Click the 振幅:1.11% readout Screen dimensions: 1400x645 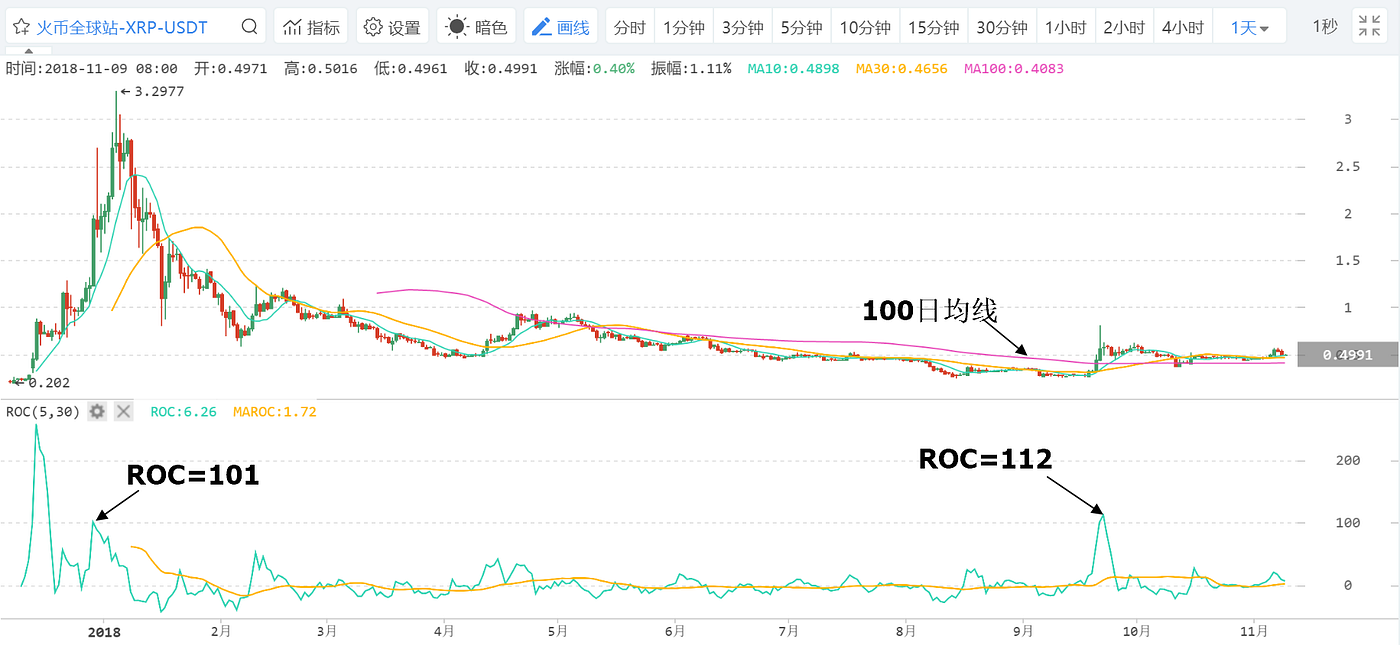pyautogui.click(x=691, y=69)
